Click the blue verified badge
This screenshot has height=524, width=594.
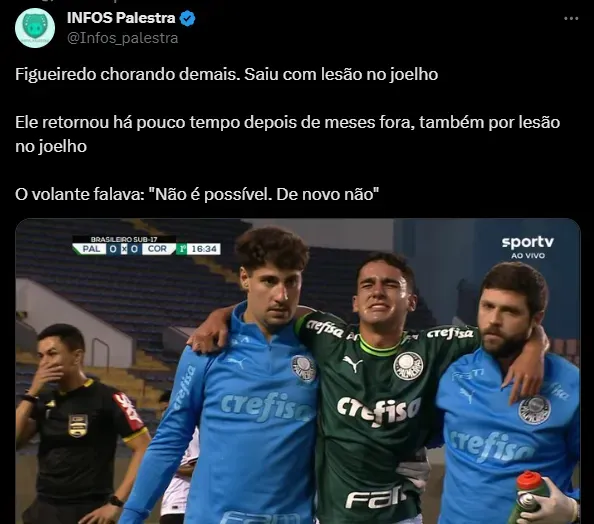(187, 19)
